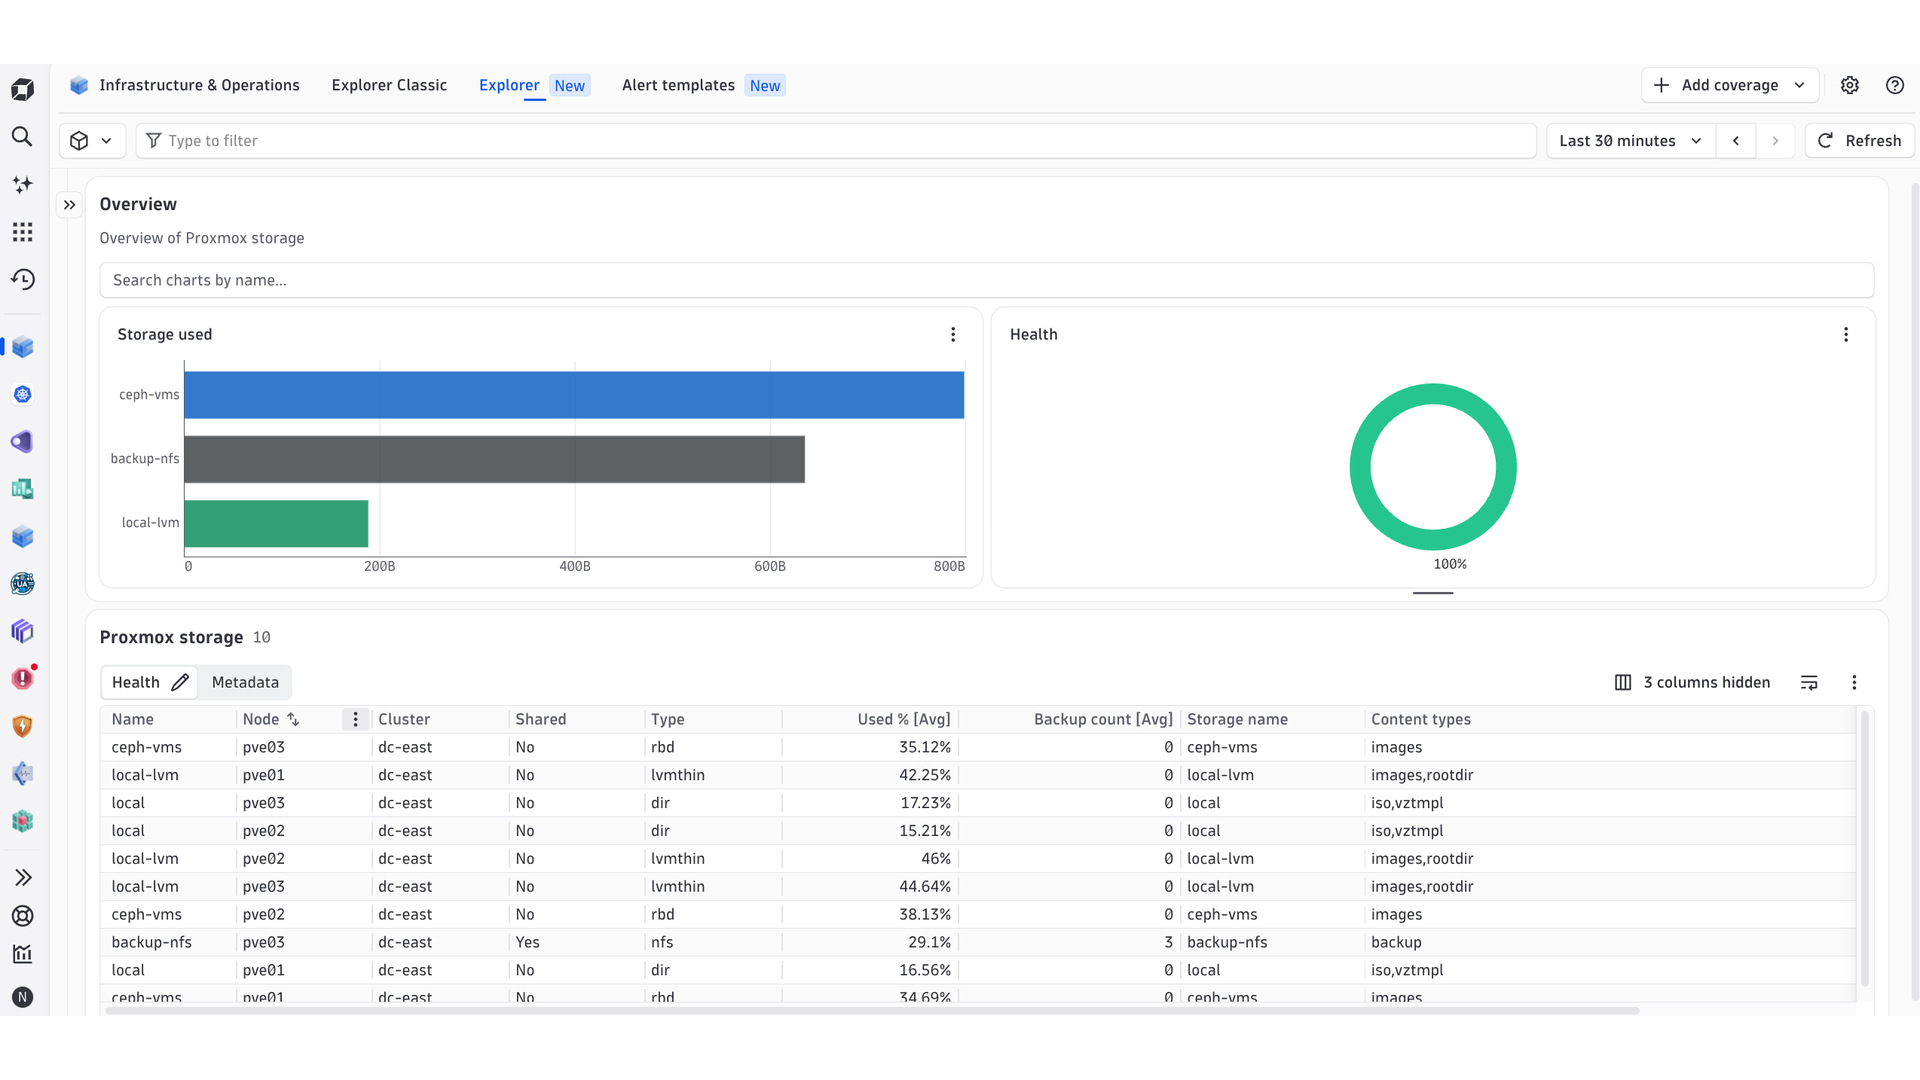Click the settings gear icon

(x=1850, y=85)
